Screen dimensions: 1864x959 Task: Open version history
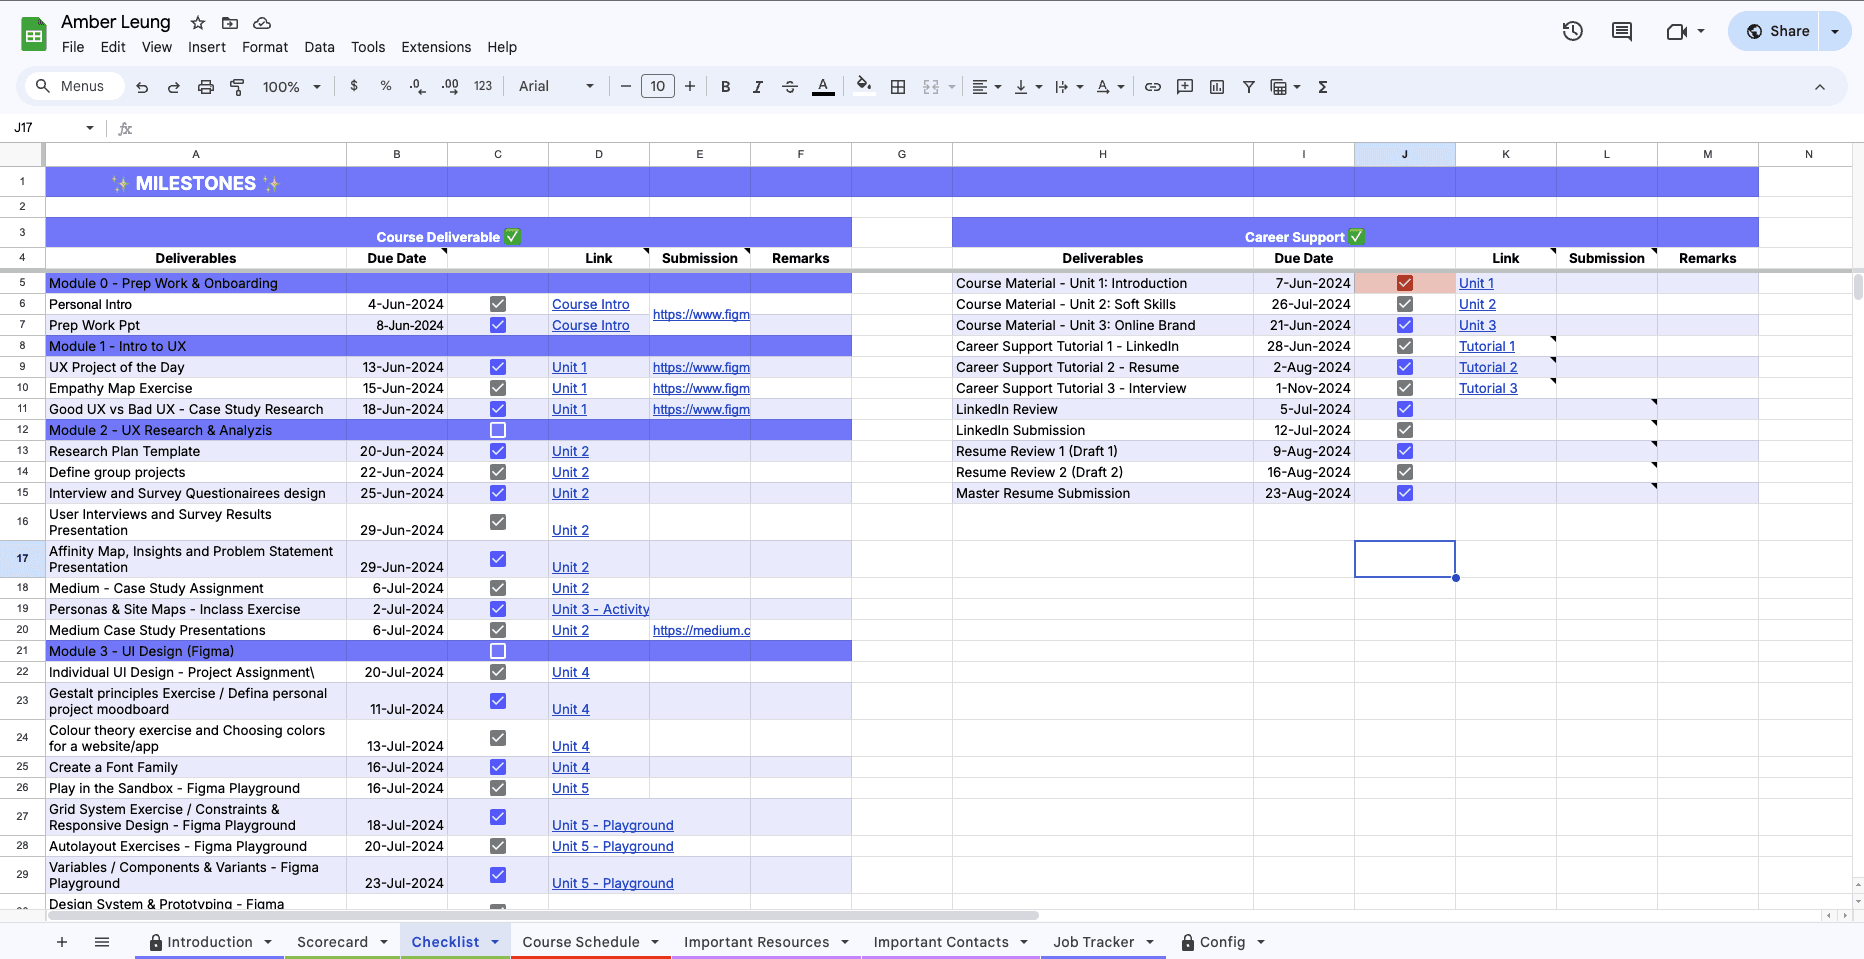1572,31
